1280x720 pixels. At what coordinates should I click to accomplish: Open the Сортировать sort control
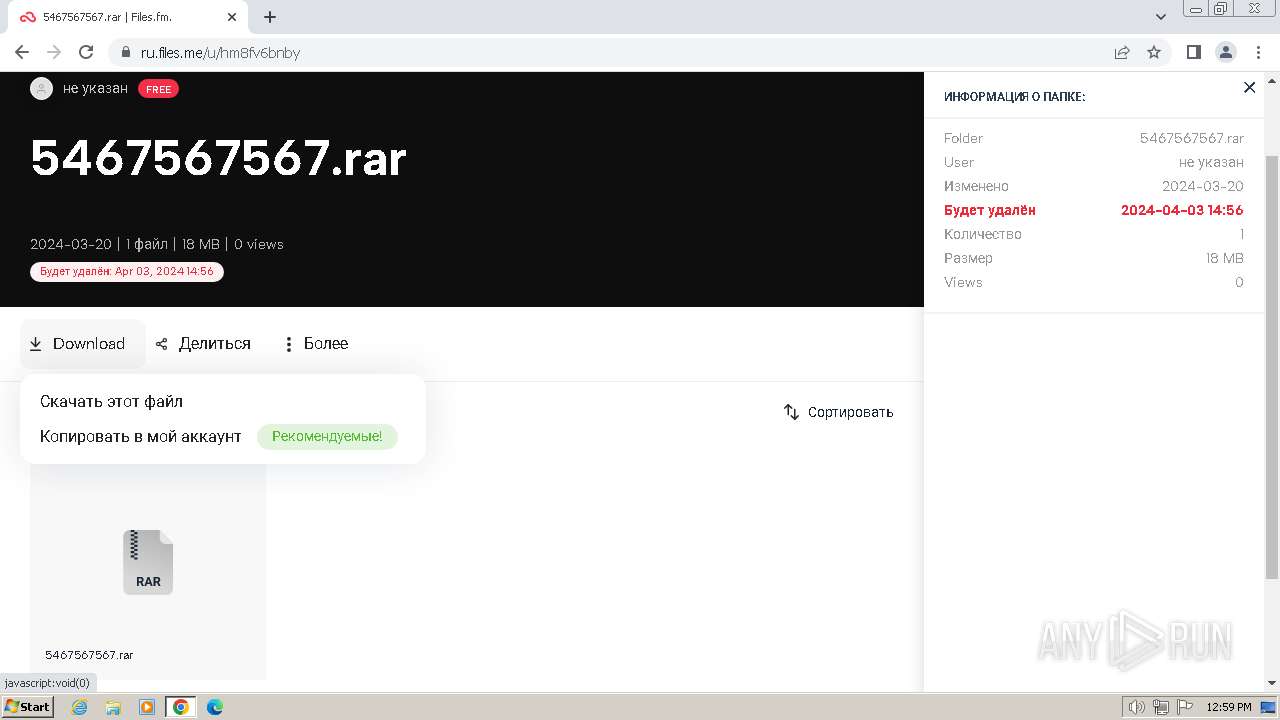click(838, 412)
